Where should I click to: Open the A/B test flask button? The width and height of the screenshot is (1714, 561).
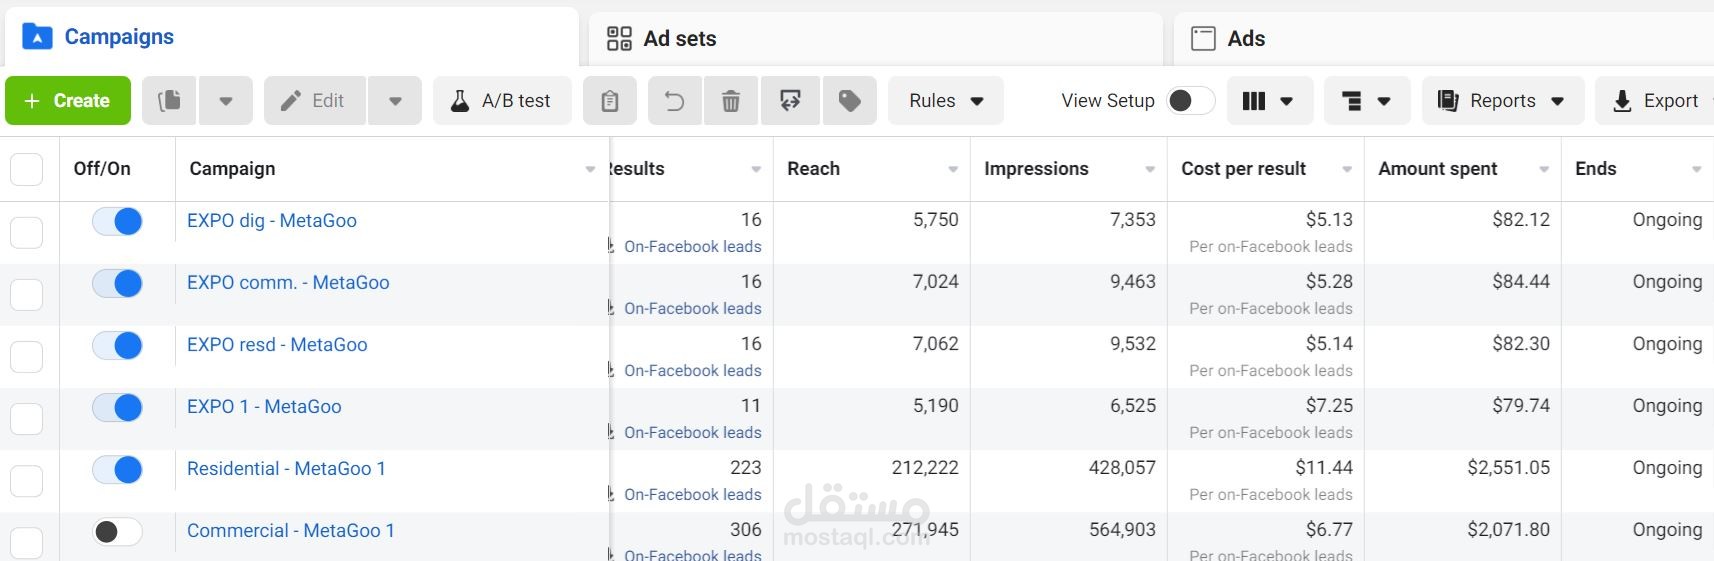pyautogui.click(x=502, y=101)
